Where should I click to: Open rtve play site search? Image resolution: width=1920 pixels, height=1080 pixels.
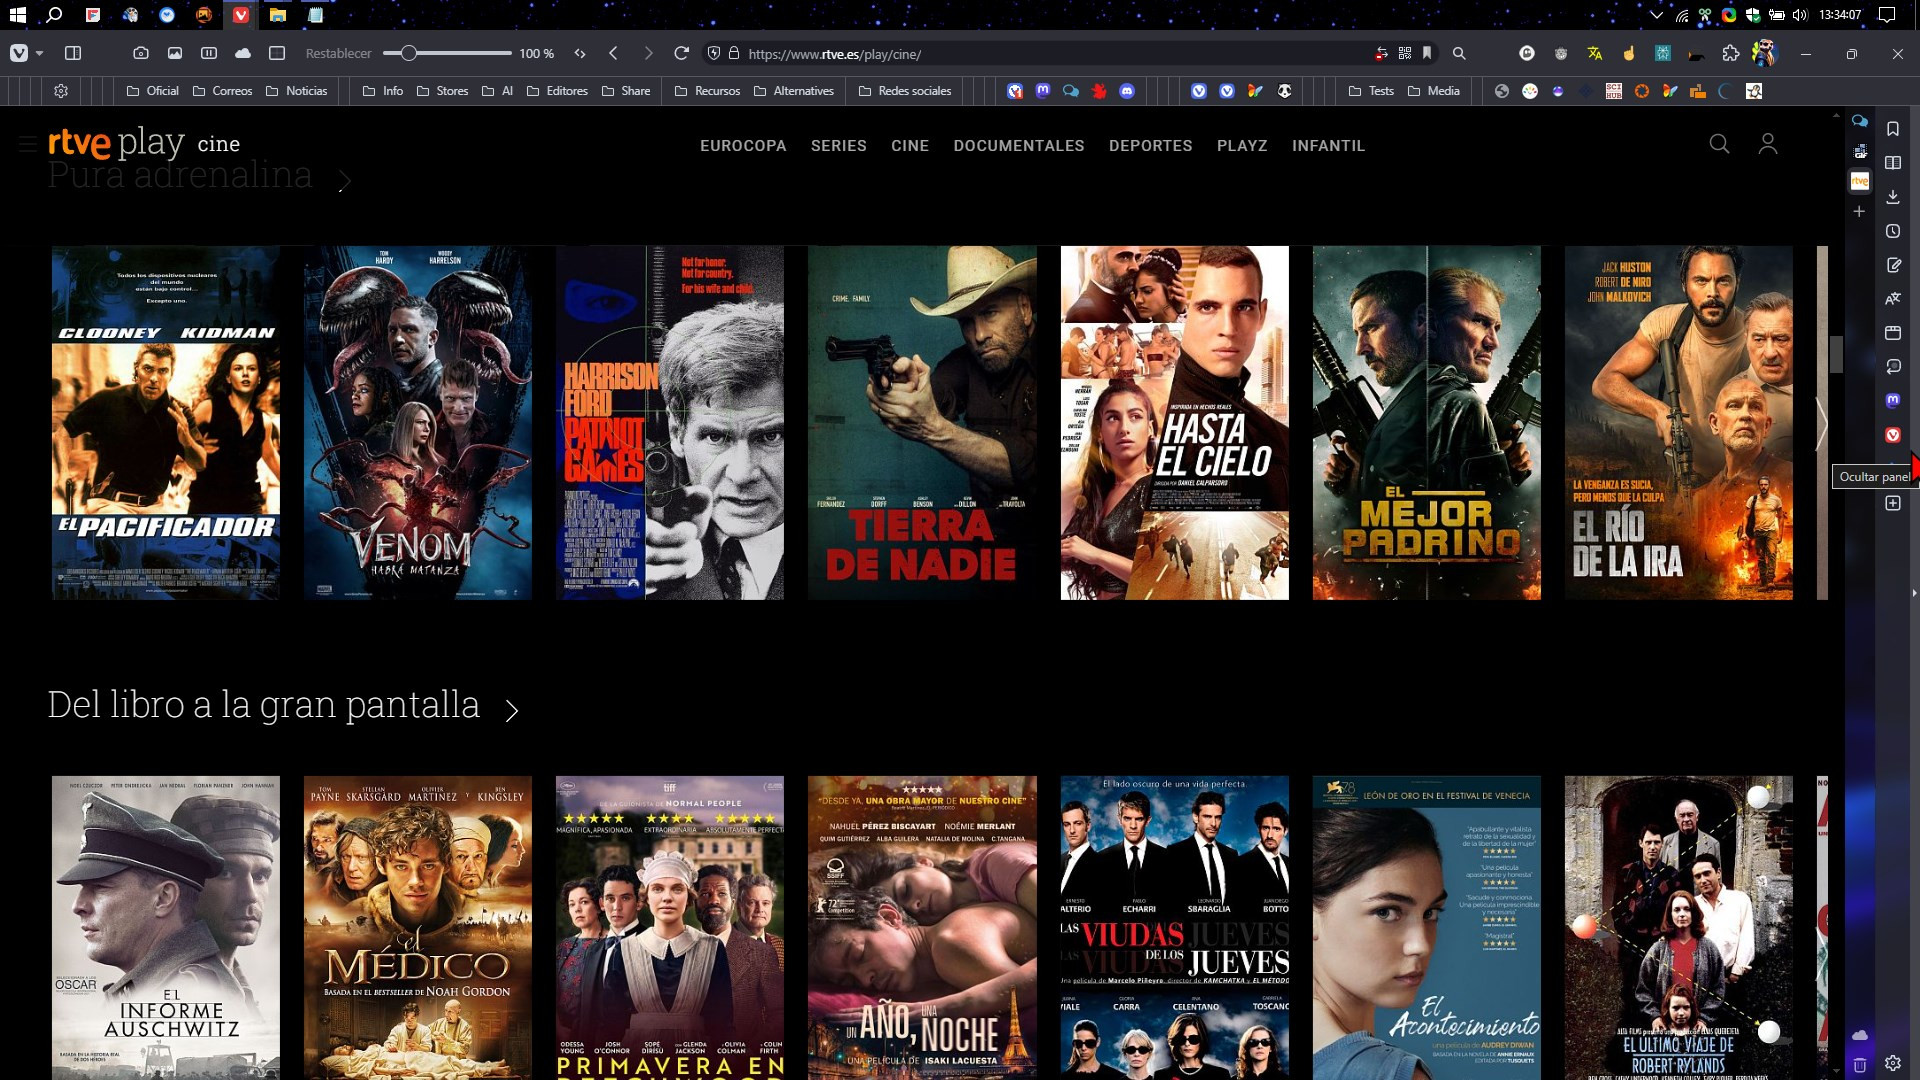1719,144
